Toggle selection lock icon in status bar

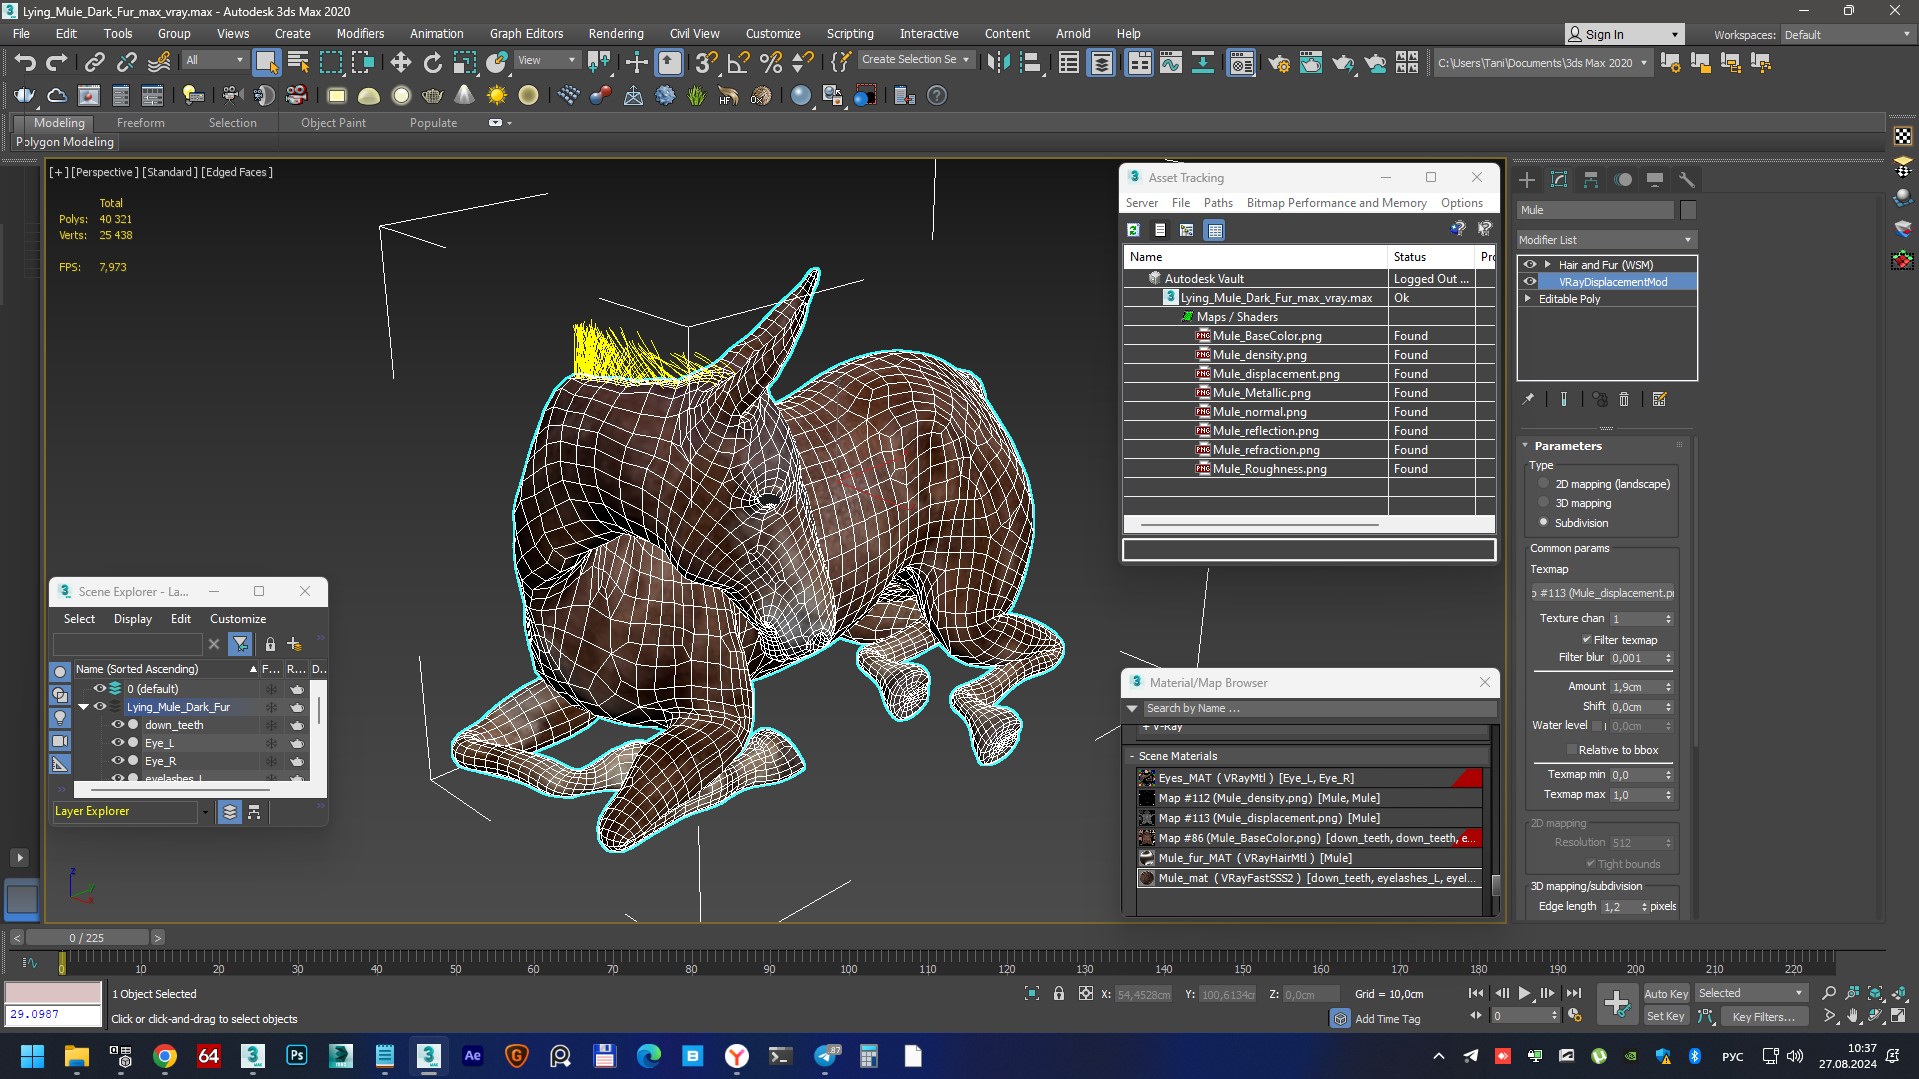point(1059,994)
